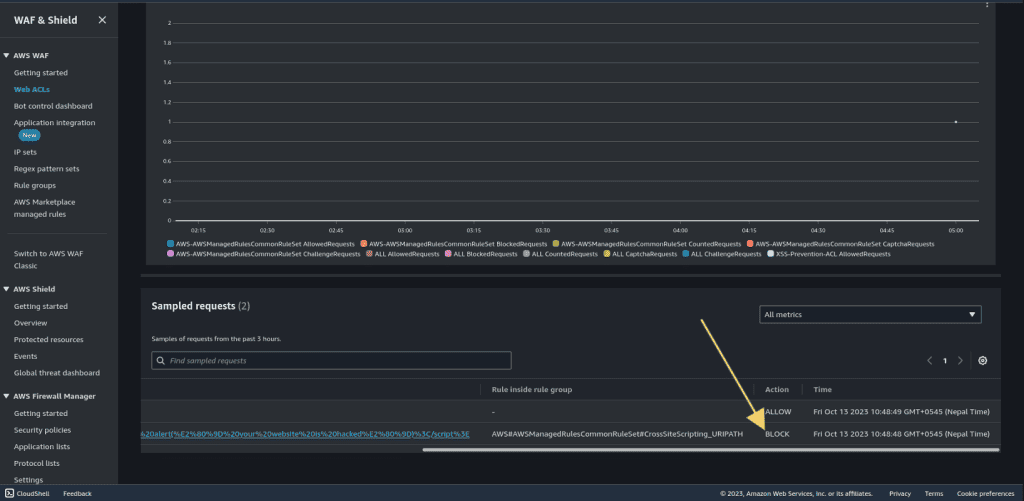Select the BLOCK action cell

[x=777, y=434]
